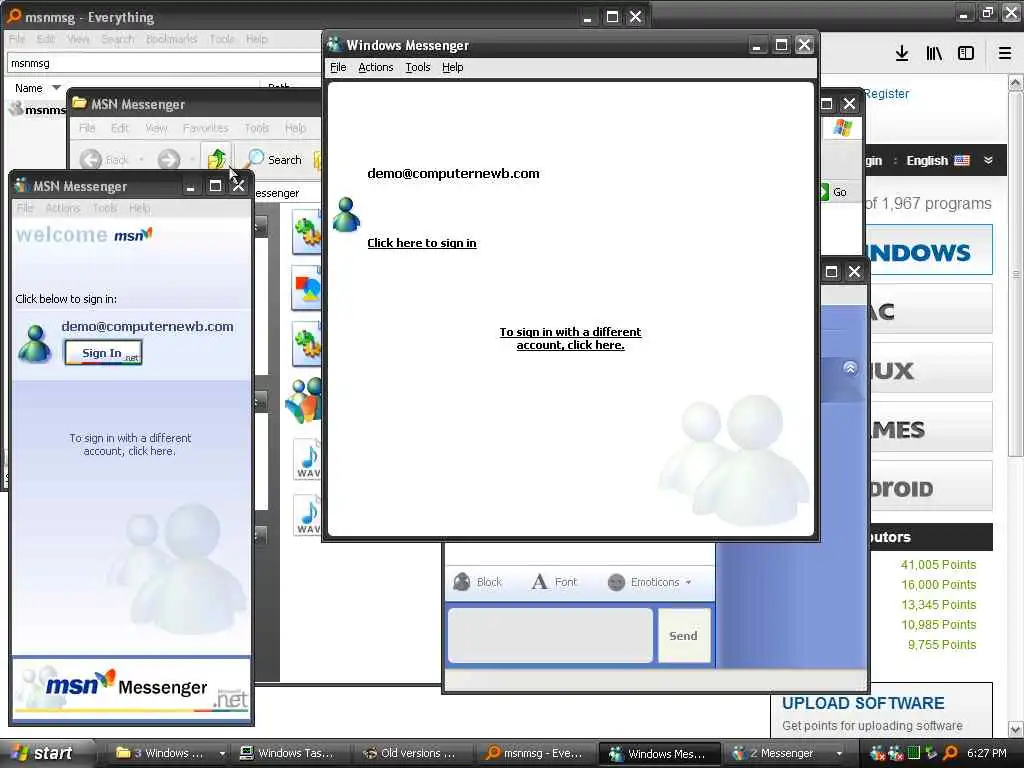Viewport: 1024px width, 768px height.
Task: Click the browser scrollbar down arrow
Action: pyautogui.click(x=1015, y=728)
